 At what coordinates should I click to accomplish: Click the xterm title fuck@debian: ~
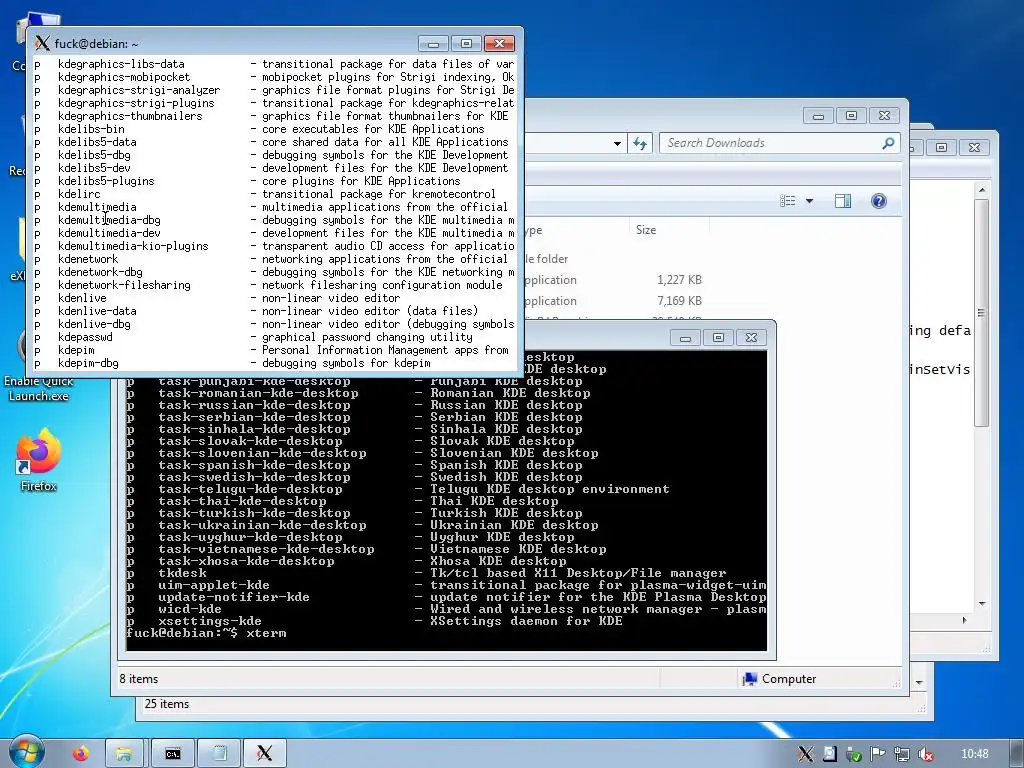97,44
